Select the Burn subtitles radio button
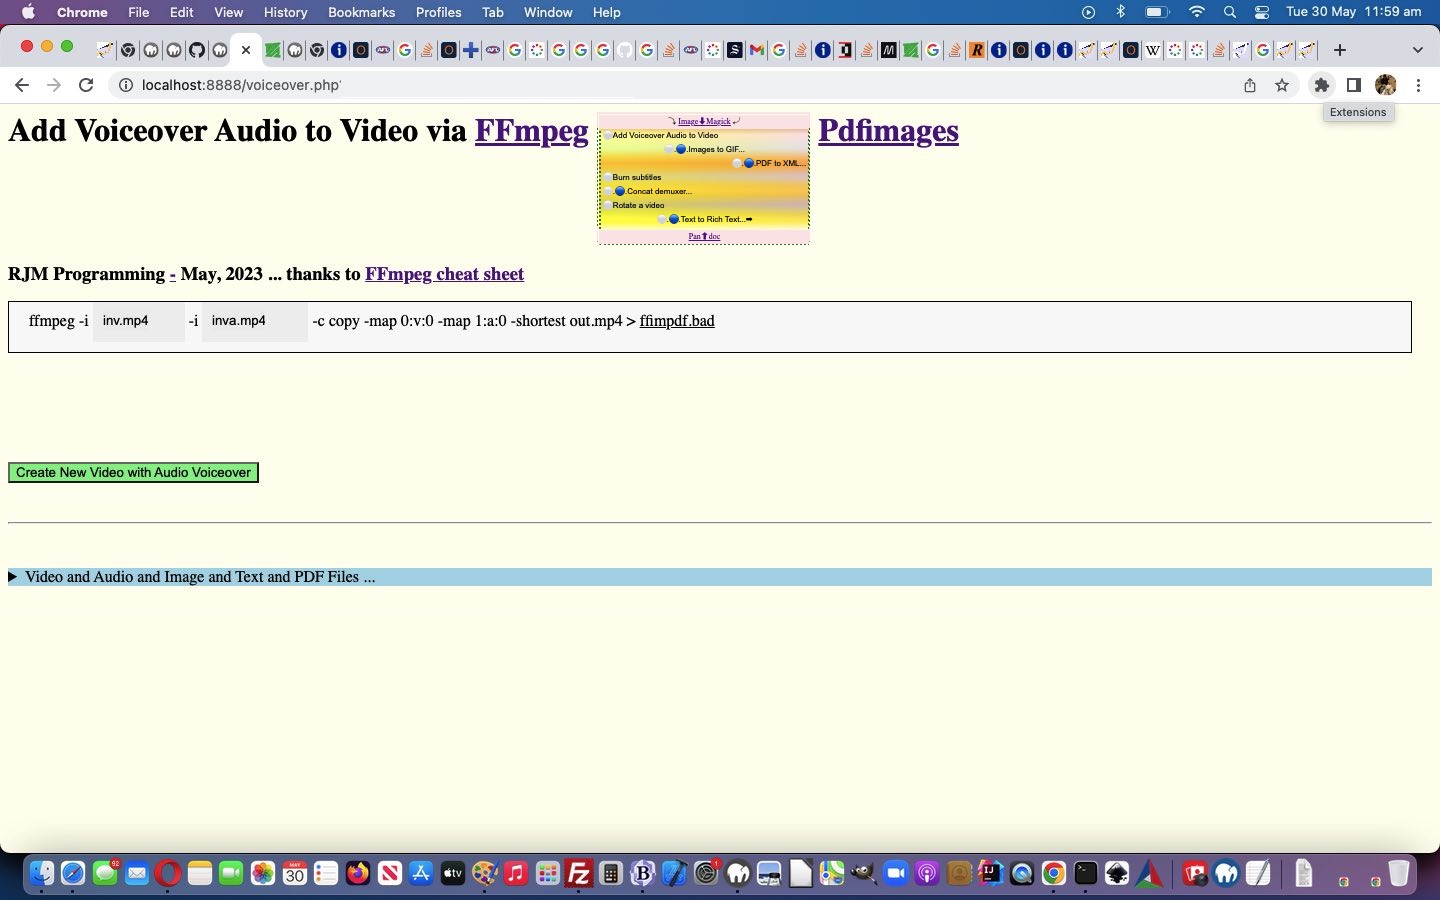Image resolution: width=1440 pixels, height=900 pixels. point(607,177)
